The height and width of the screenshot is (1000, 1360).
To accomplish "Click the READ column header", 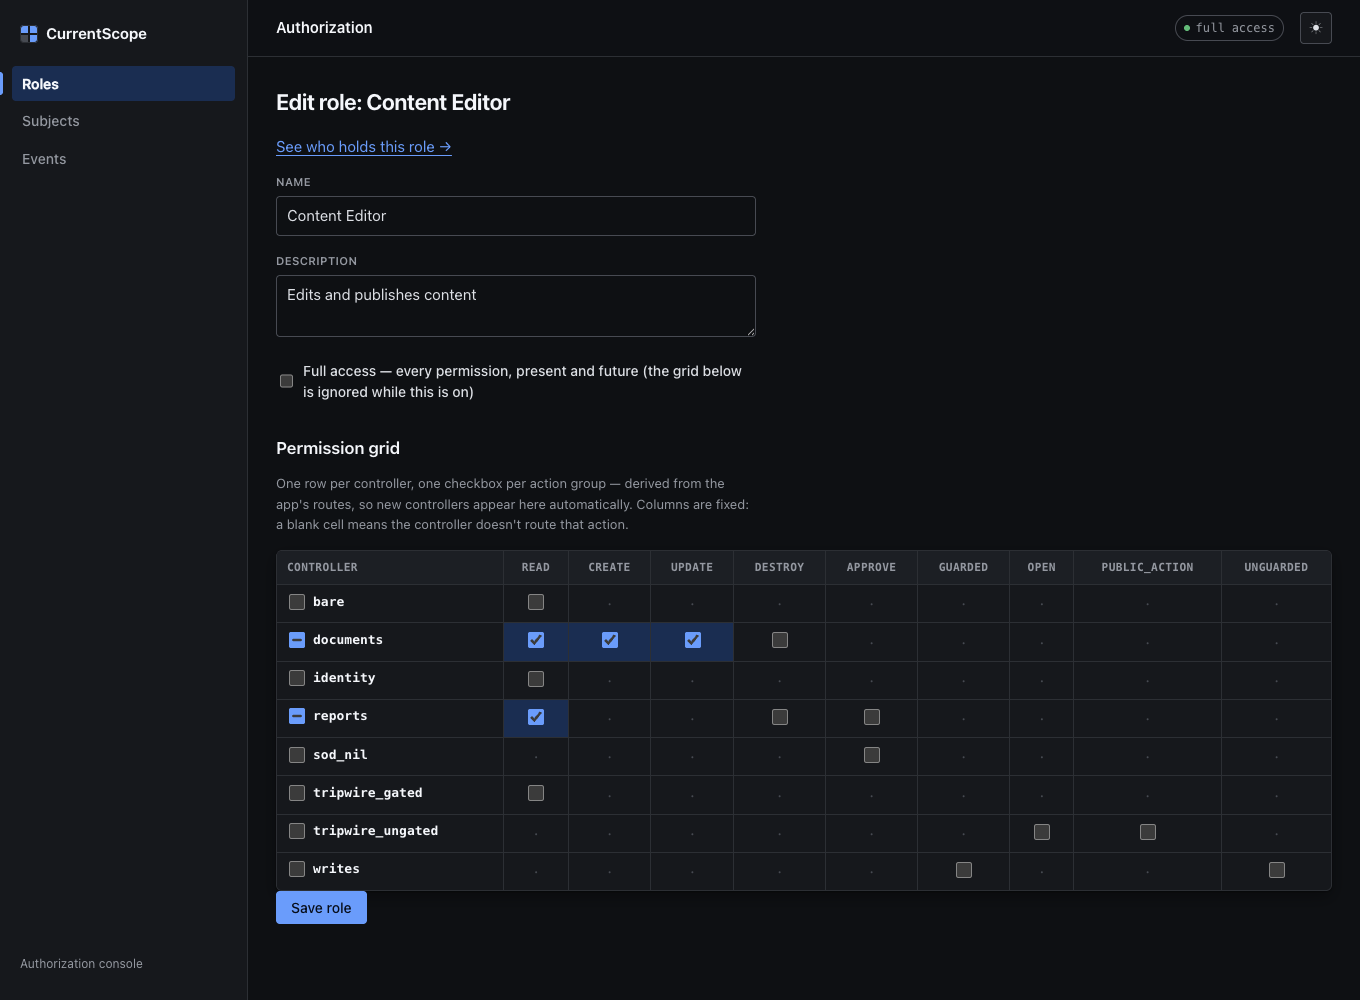I will (536, 567).
